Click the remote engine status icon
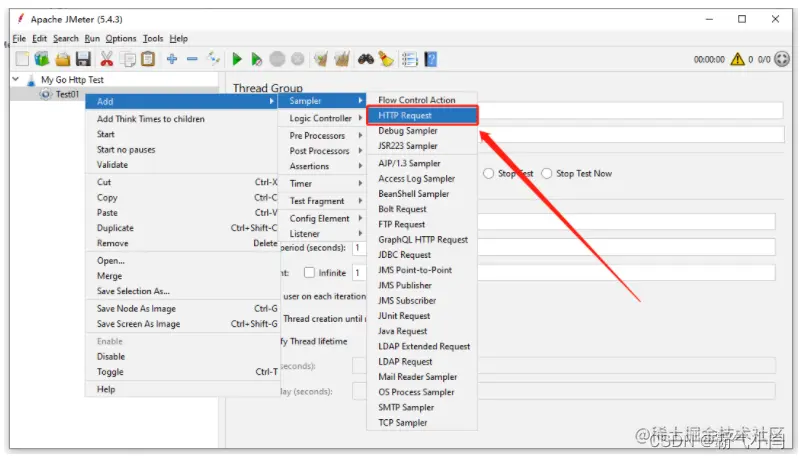Viewport: 800px width, 459px height. (x=782, y=59)
